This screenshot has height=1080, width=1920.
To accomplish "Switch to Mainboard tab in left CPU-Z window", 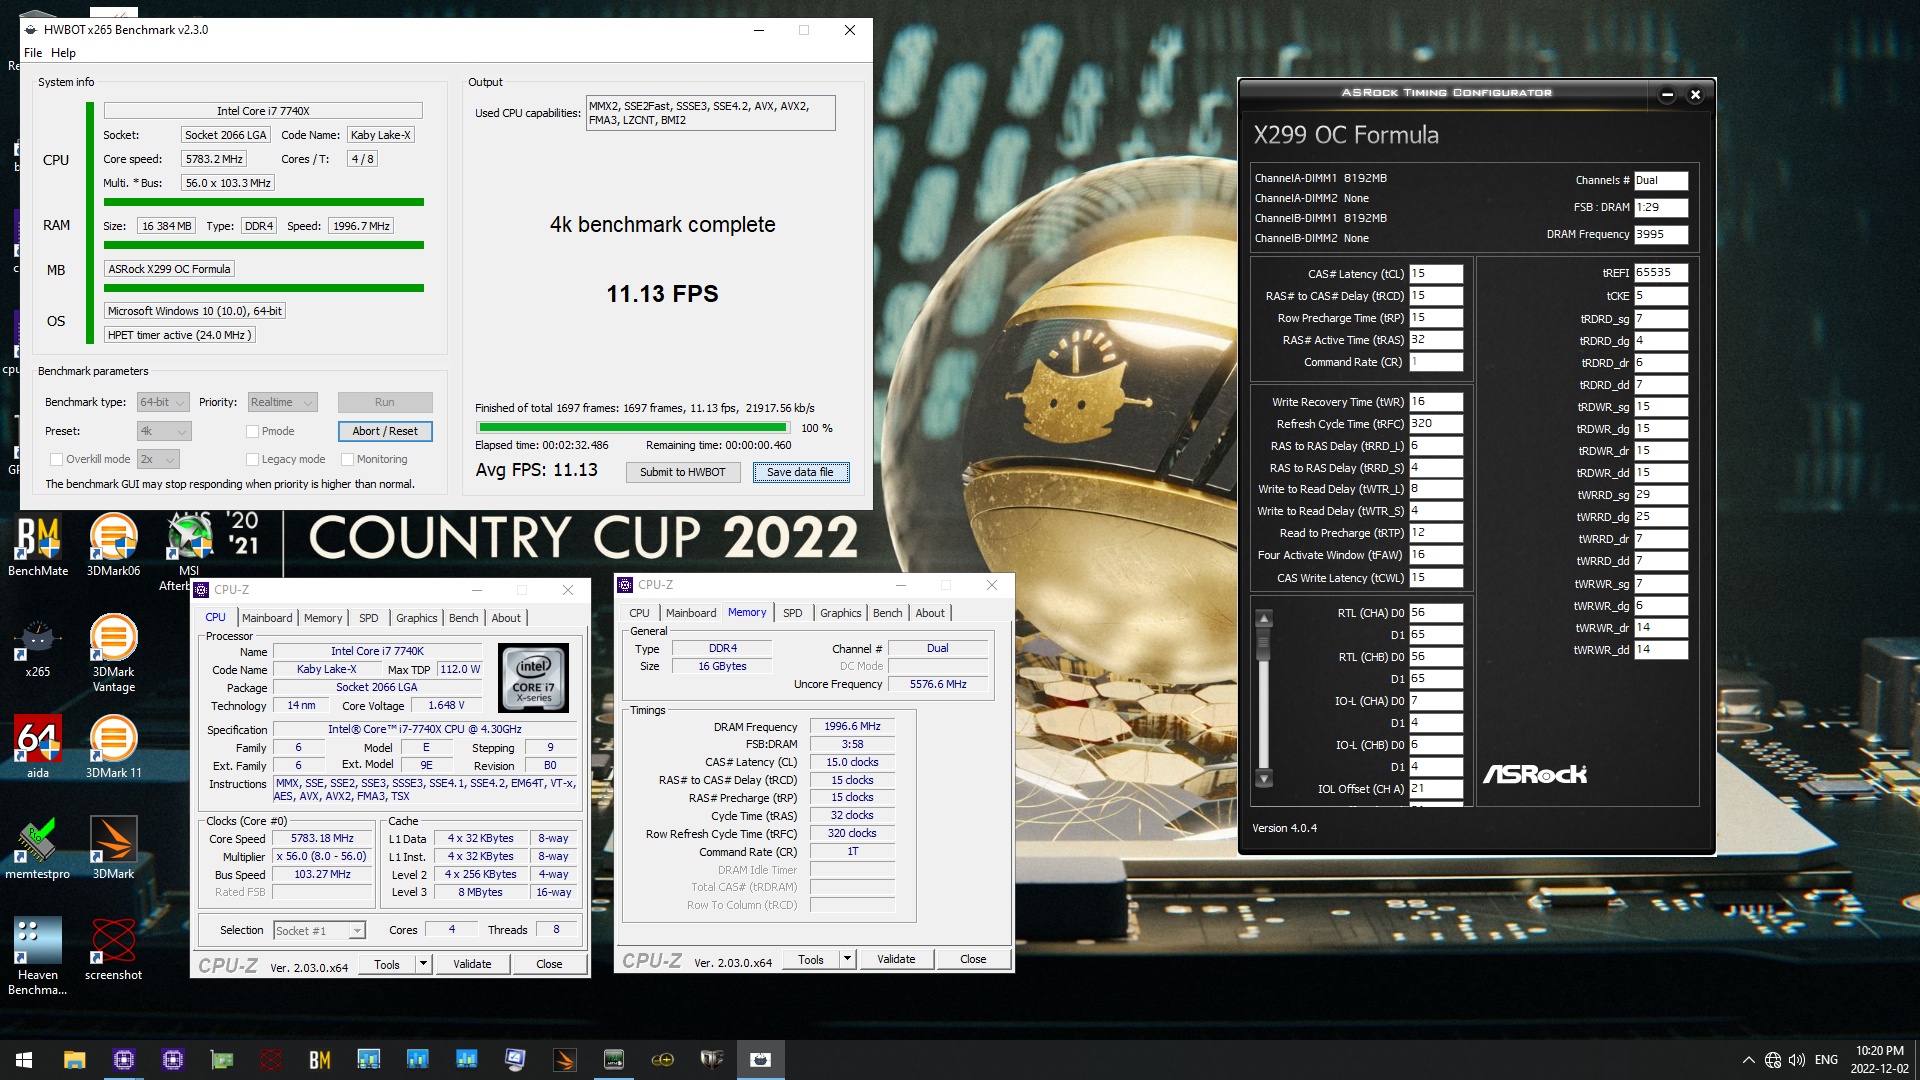I will tap(267, 618).
